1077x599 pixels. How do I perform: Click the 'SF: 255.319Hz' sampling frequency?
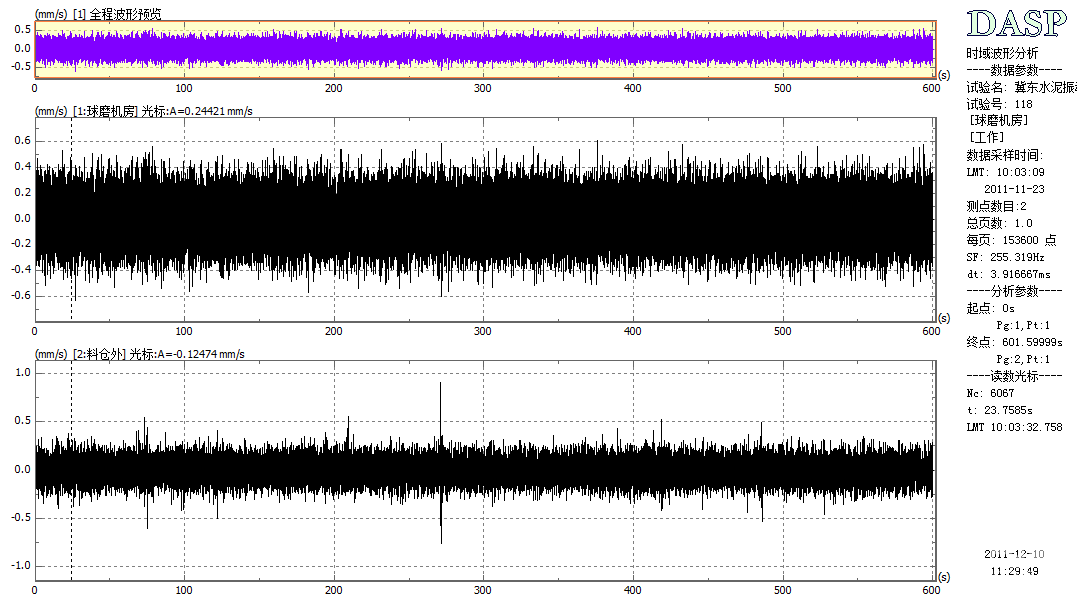[1006, 257]
